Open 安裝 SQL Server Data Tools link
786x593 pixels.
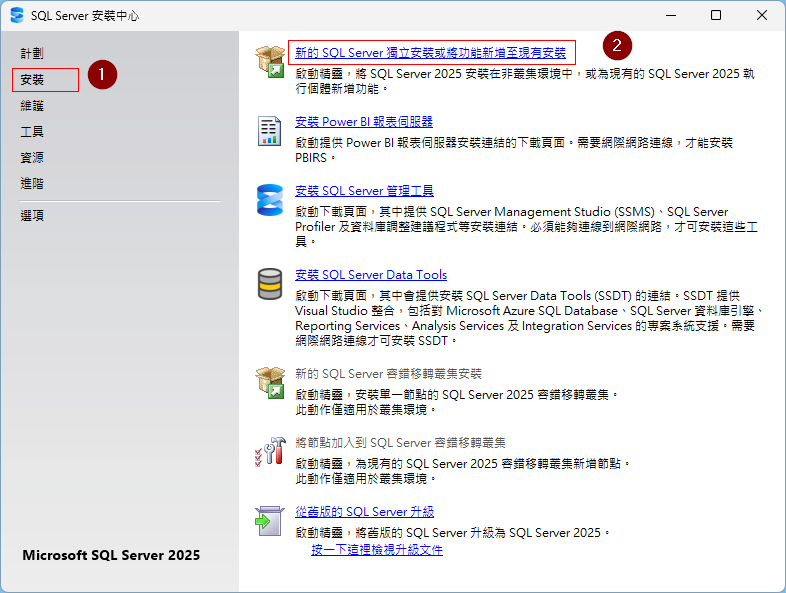(371, 275)
